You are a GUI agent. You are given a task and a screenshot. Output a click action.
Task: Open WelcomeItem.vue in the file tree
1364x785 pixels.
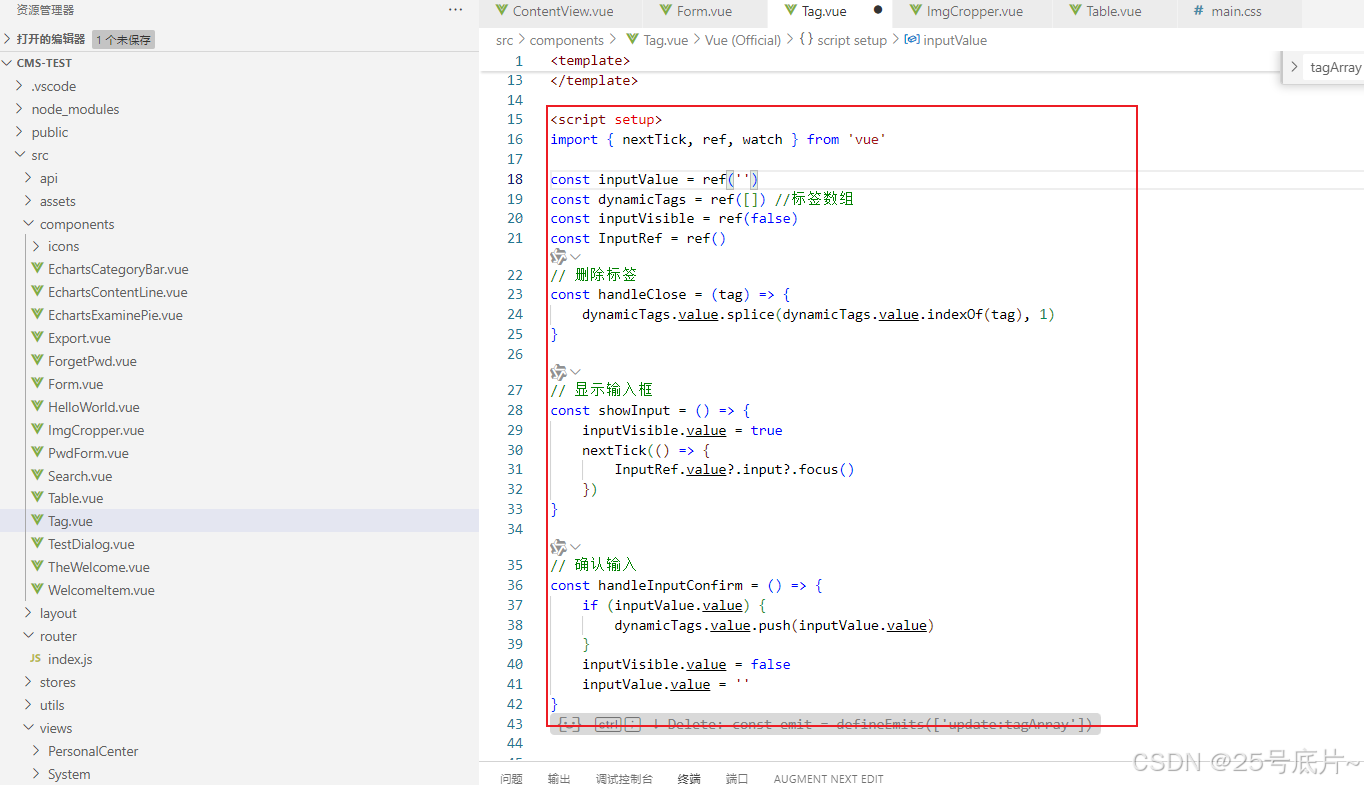click(x=101, y=590)
